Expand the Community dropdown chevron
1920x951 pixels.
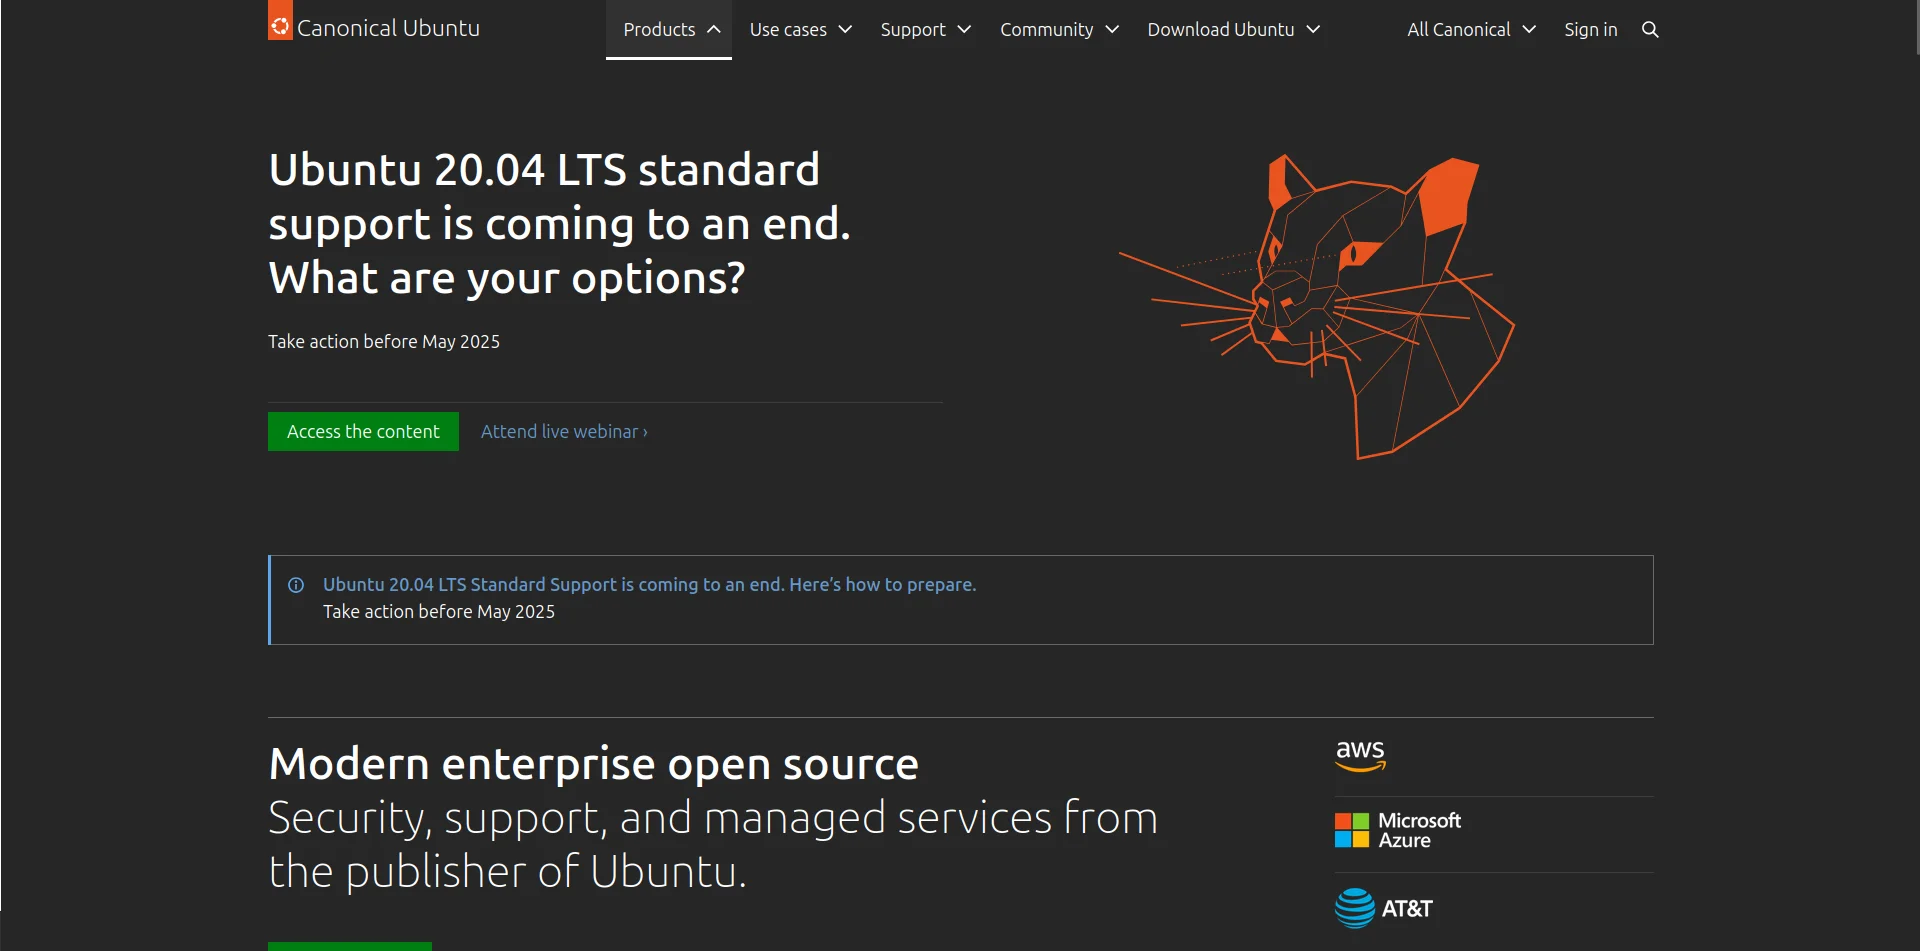[1112, 29]
